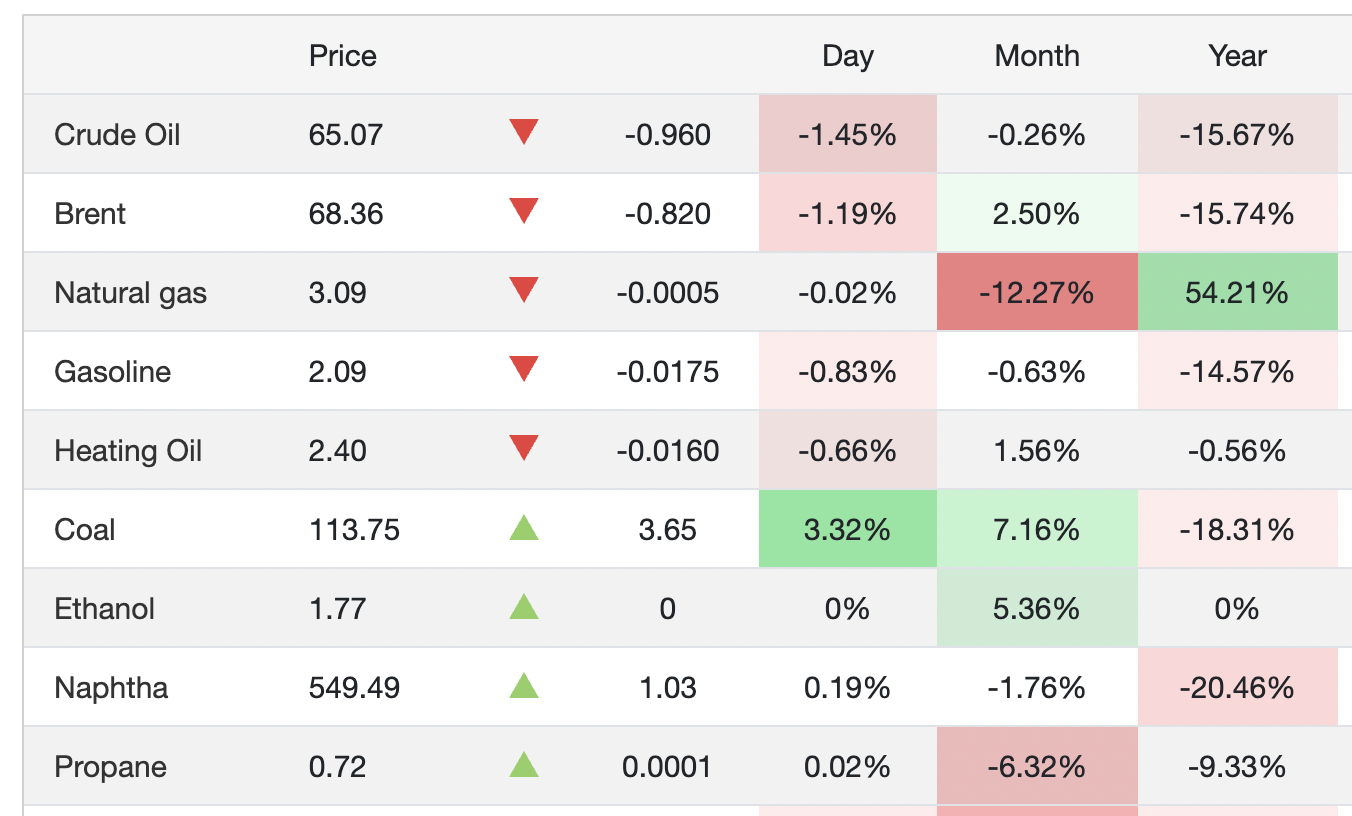Open the Naphtha commodity link

point(111,688)
